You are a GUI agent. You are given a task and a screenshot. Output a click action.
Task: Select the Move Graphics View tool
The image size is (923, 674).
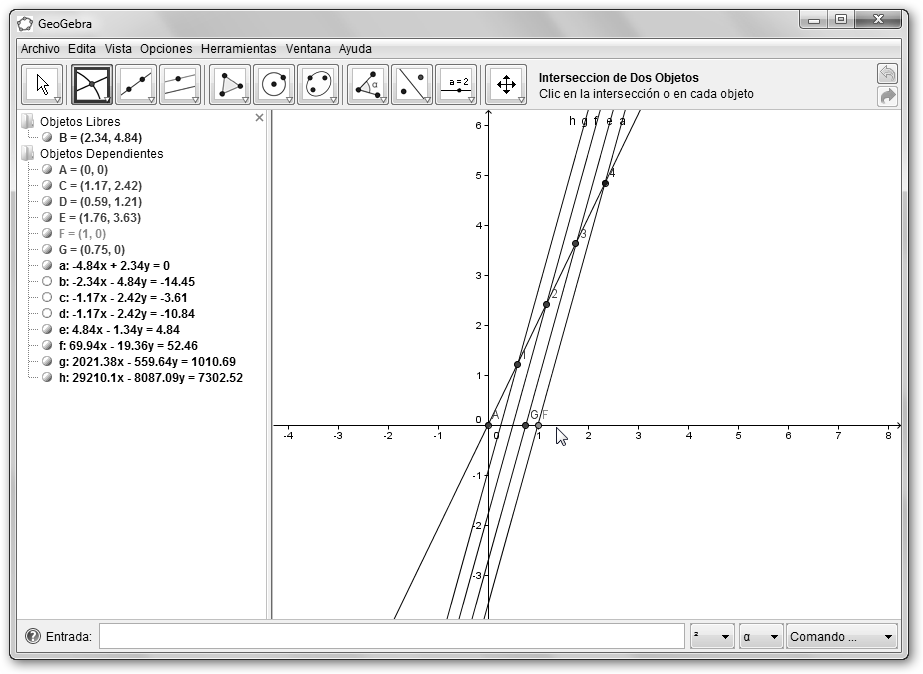[505, 85]
